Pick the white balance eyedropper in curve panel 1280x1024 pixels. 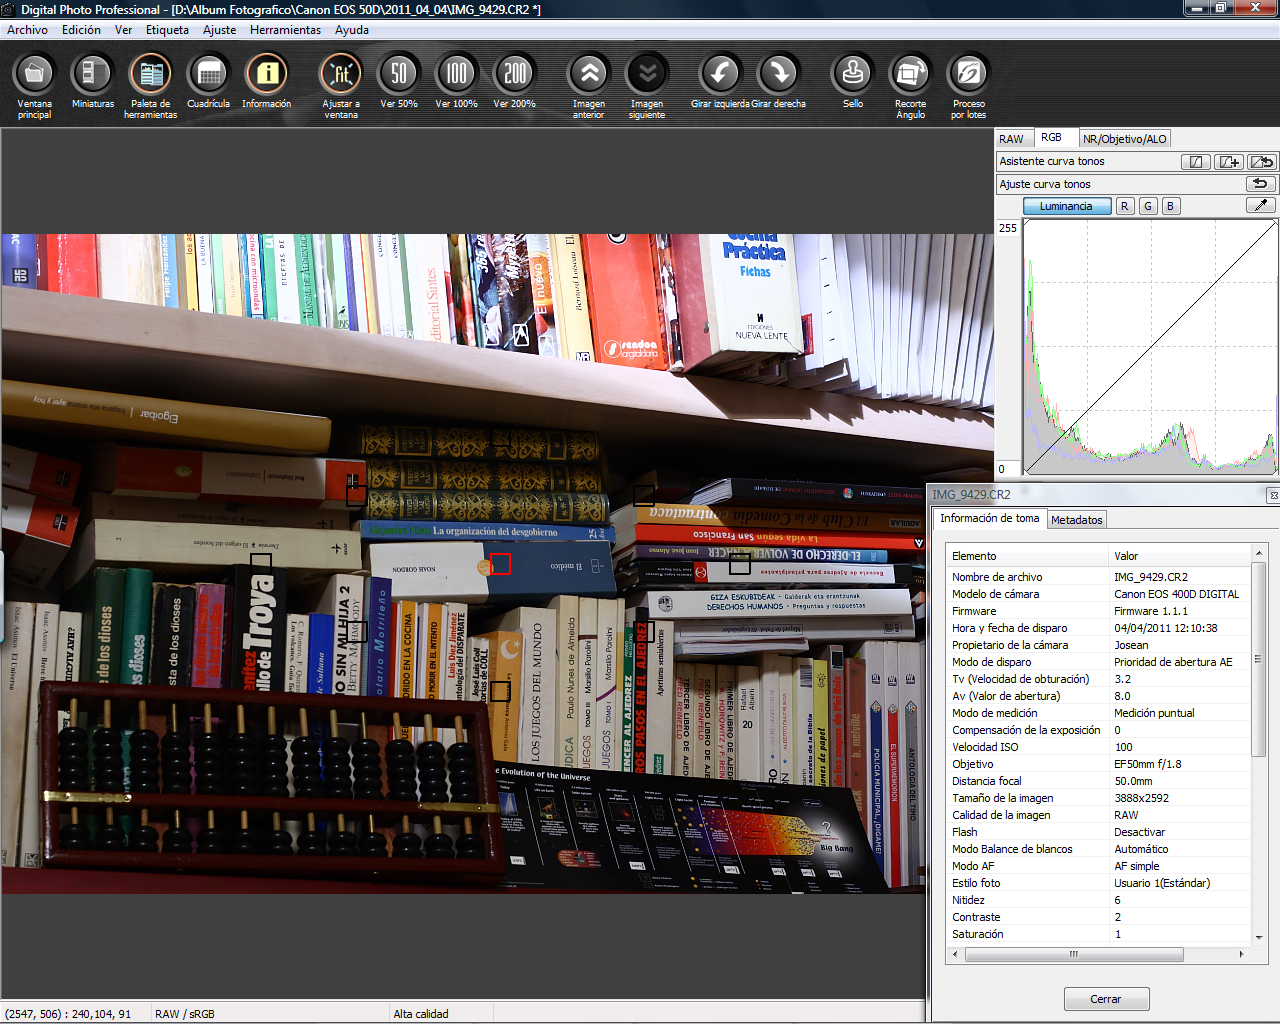pos(1260,206)
